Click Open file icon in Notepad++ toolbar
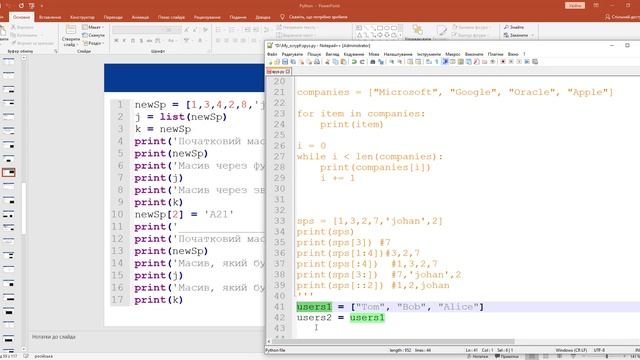Screen dimensions: 640x360 (x=277, y=62)
